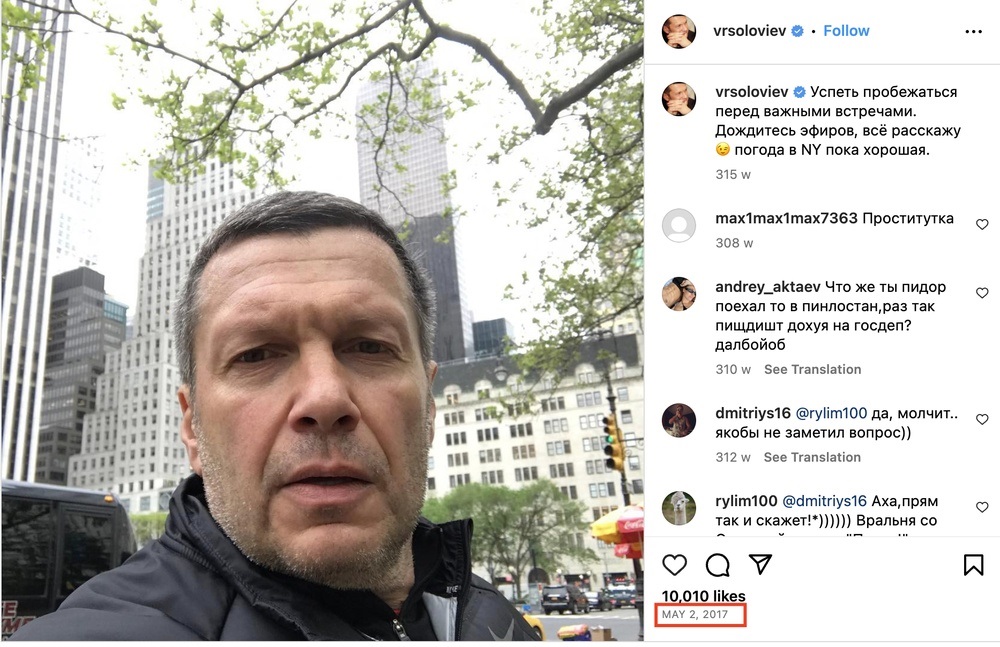Screen dimensions: 1000x647
Task: Open @dmitriys16 mention in rylim100 comment
Action: pos(824,501)
